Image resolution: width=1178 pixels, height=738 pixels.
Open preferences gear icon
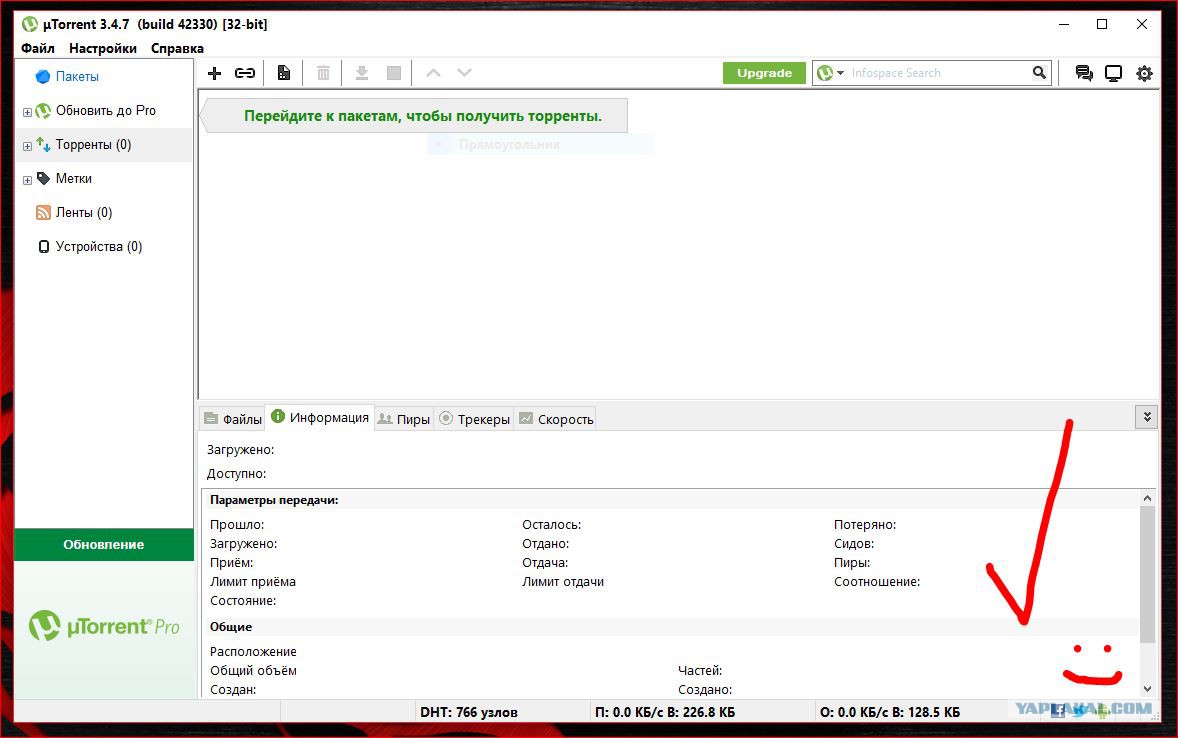(1144, 73)
